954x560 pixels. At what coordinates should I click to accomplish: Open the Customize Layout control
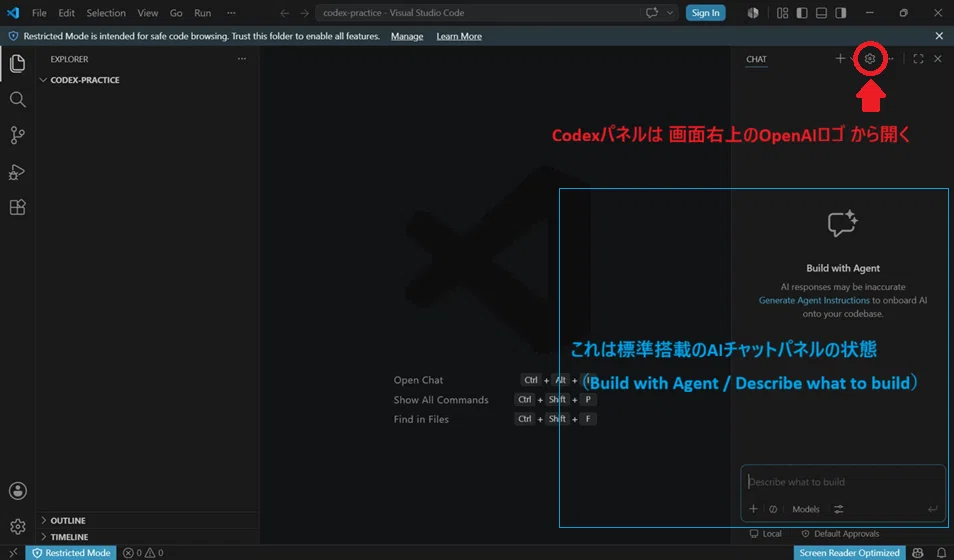pos(782,13)
